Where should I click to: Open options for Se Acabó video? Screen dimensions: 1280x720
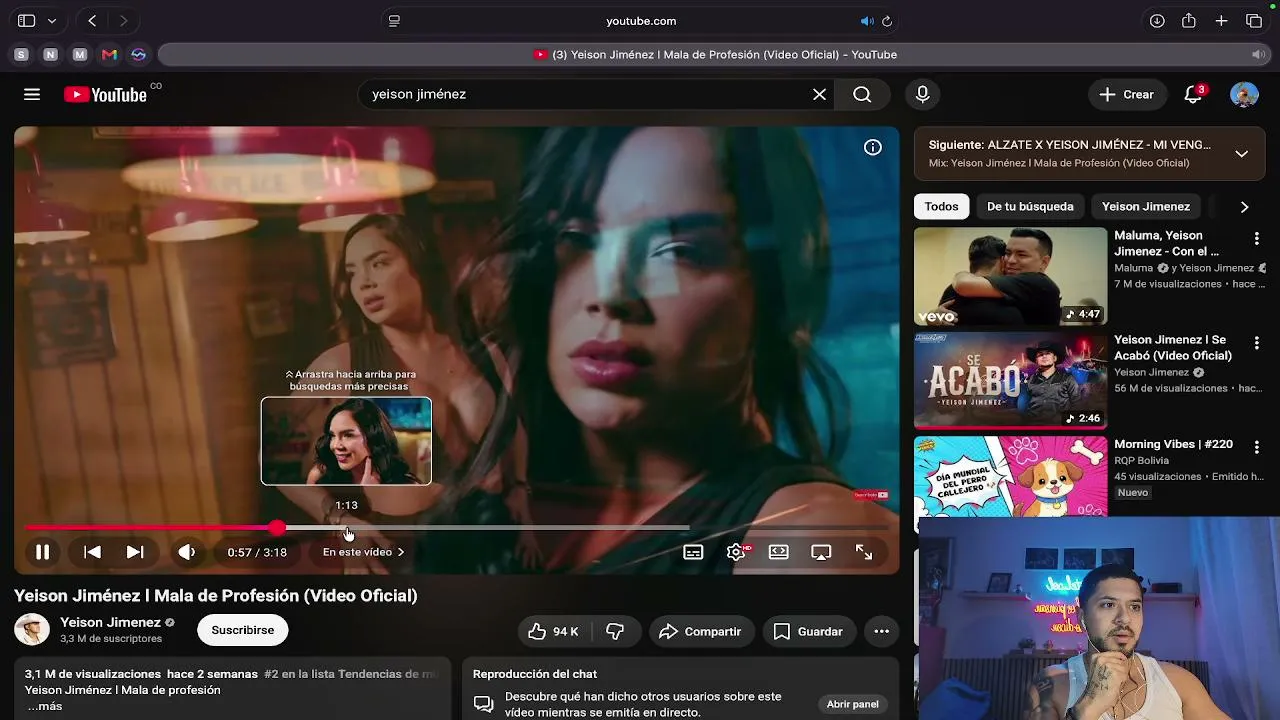tap(1257, 343)
